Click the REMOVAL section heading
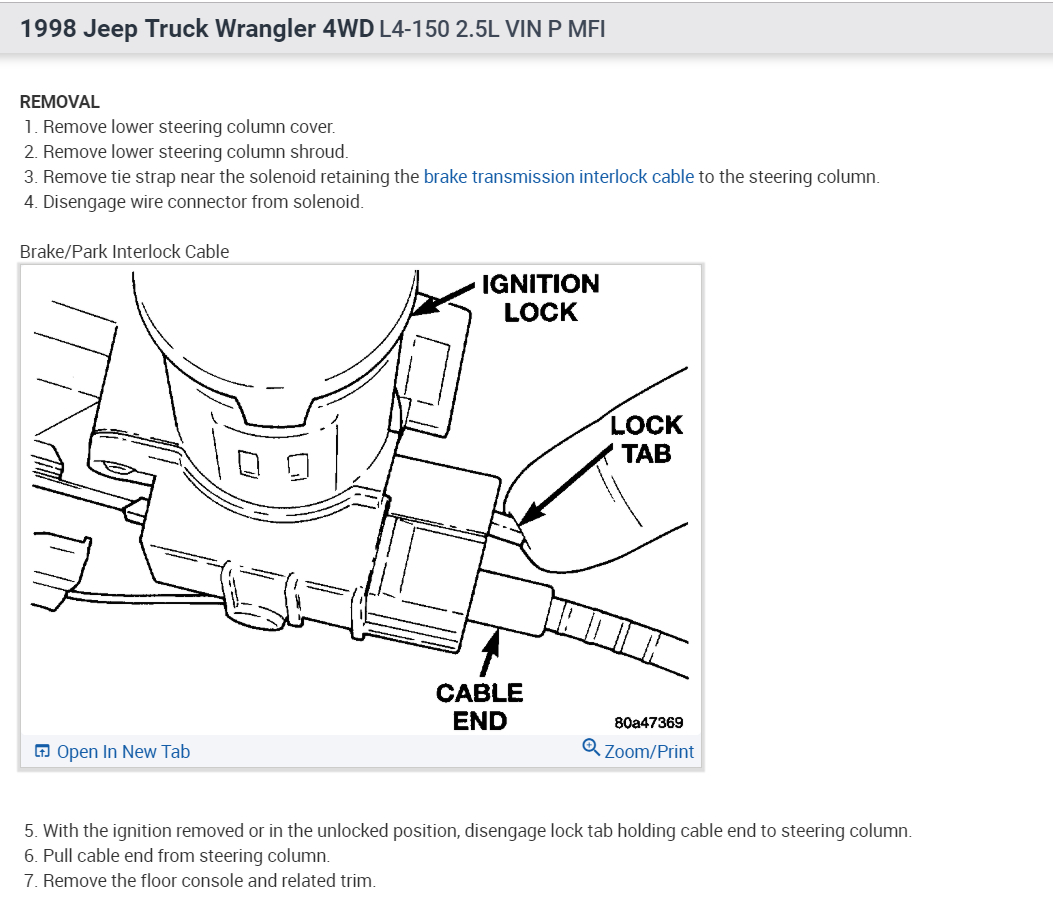The image size is (1053, 906). tap(60, 102)
